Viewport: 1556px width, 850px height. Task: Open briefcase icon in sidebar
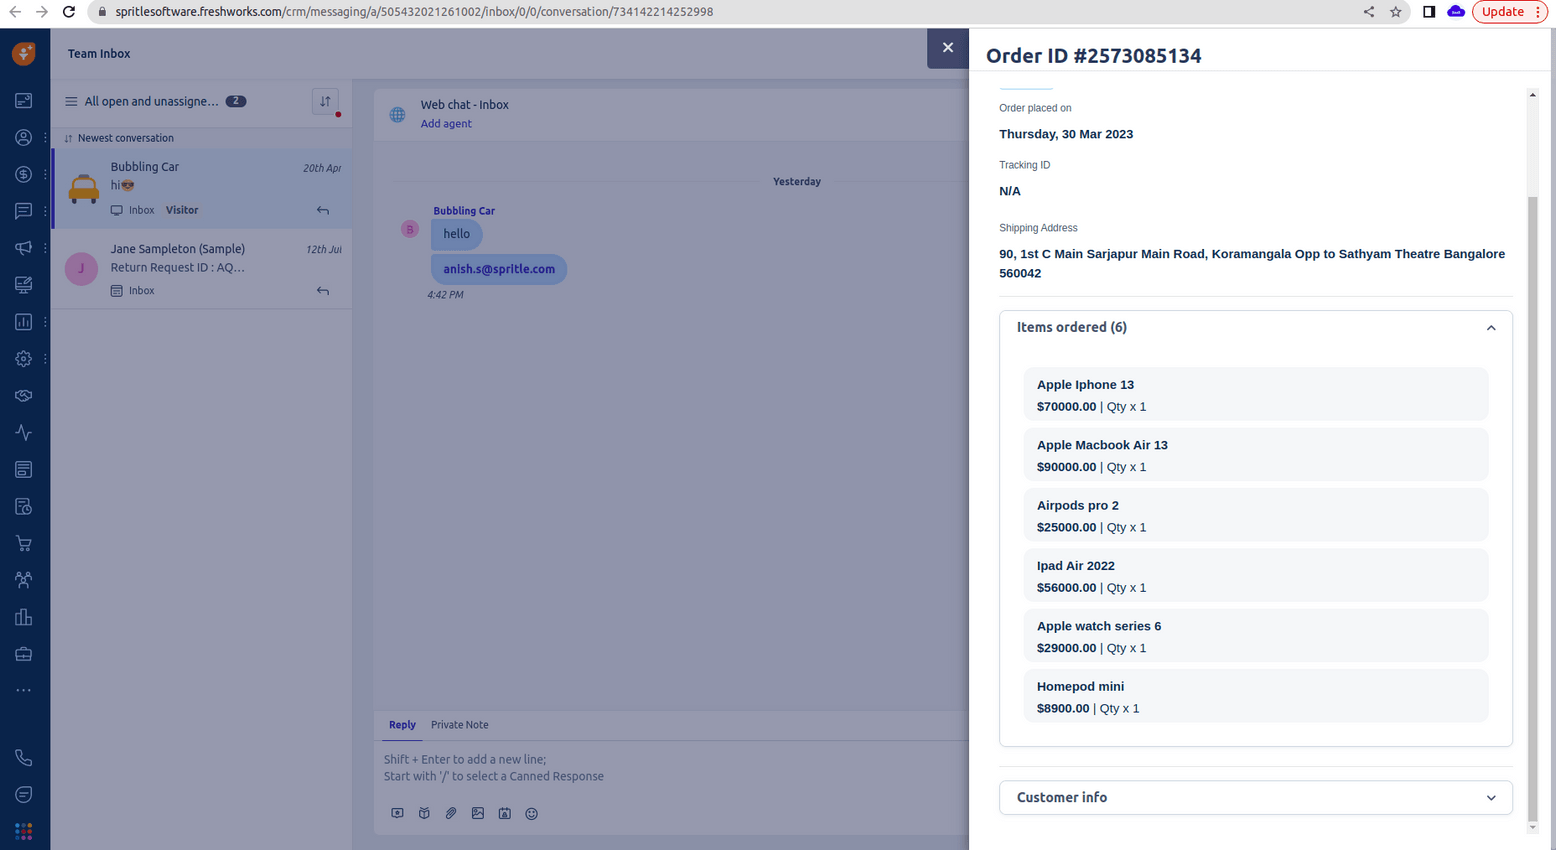click(x=23, y=654)
